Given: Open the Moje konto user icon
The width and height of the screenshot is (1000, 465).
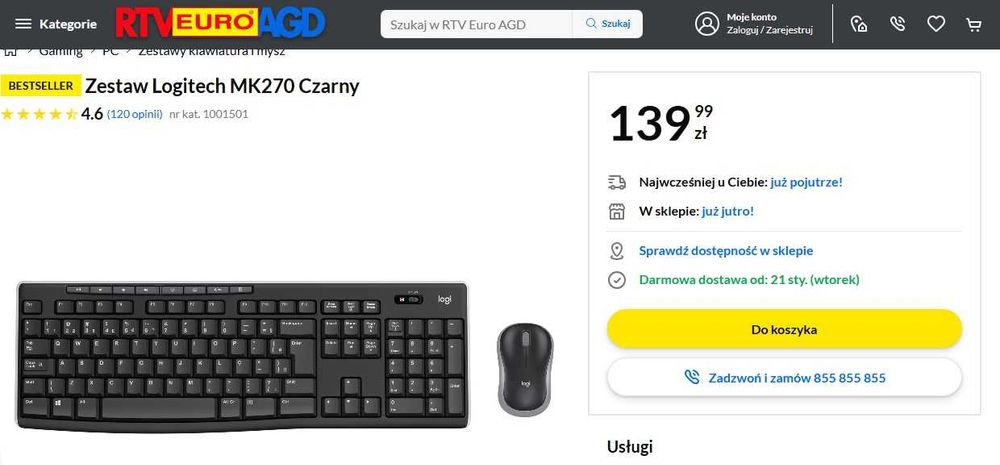Looking at the screenshot, I should [707, 24].
